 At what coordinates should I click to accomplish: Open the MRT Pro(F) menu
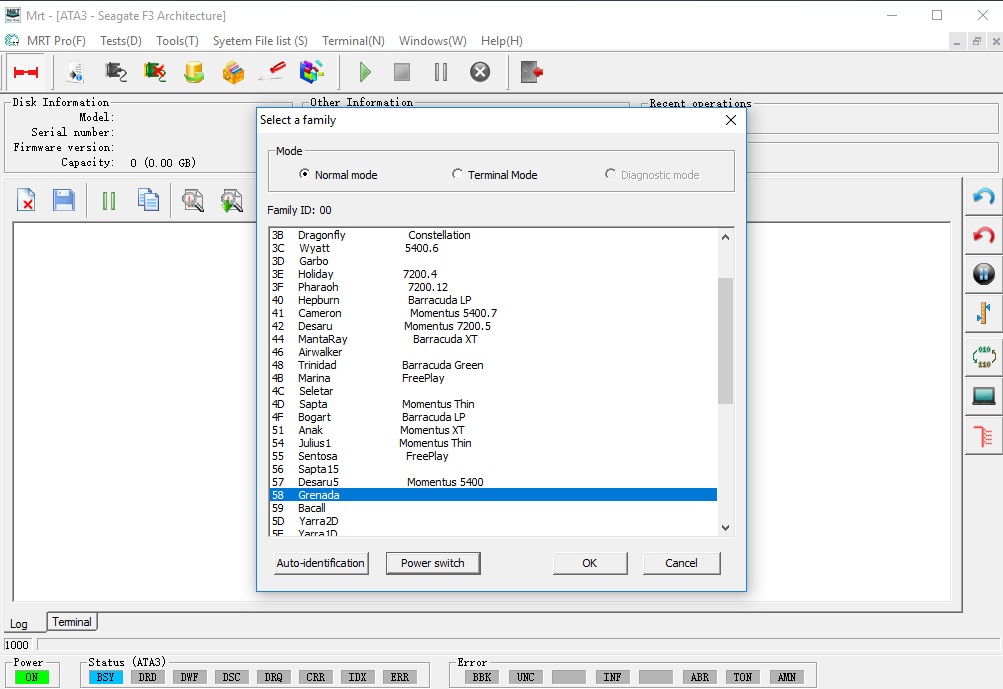pos(56,41)
